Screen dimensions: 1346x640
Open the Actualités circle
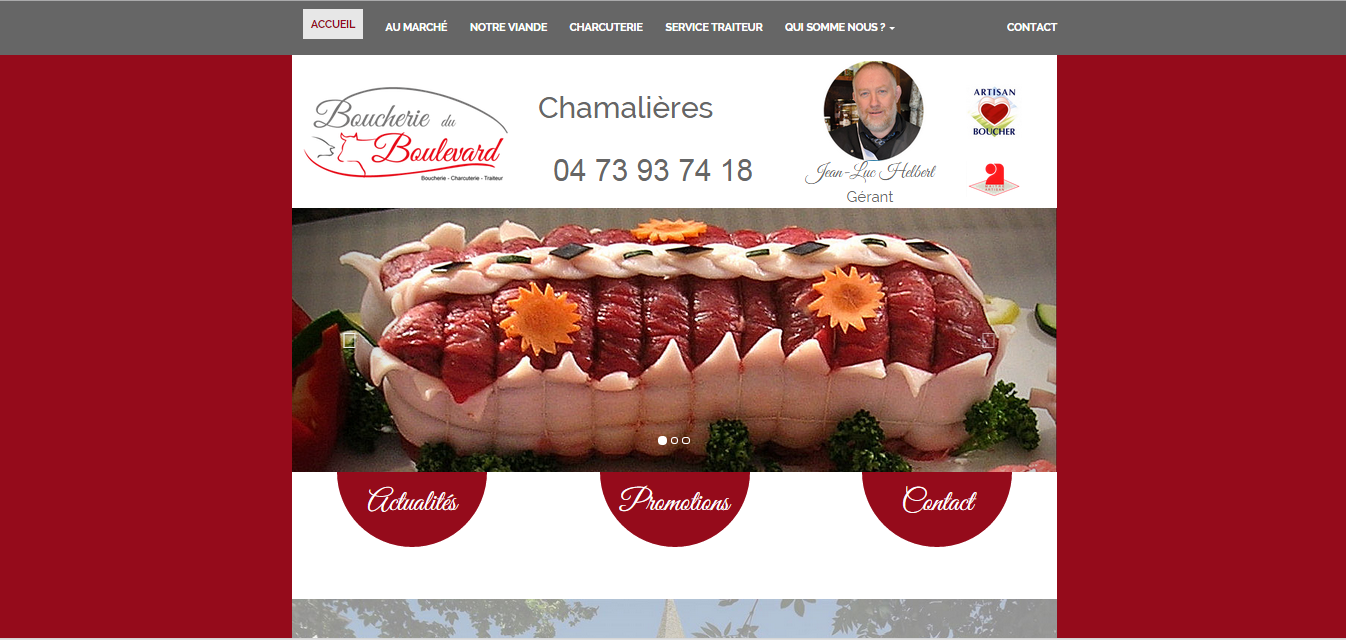412,505
